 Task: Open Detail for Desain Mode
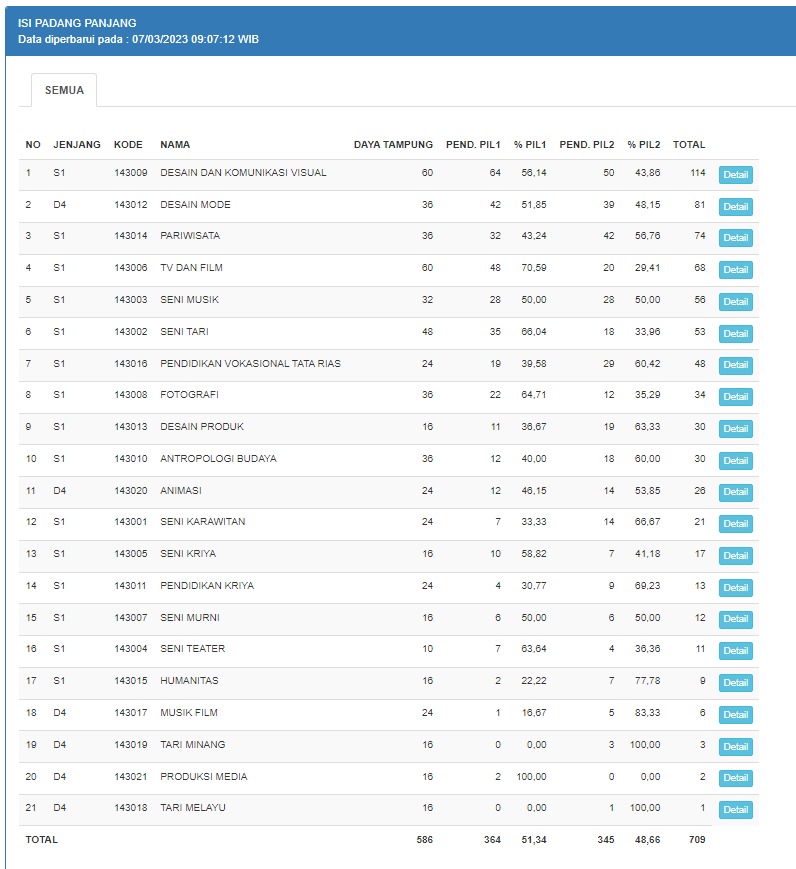coord(736,207)
